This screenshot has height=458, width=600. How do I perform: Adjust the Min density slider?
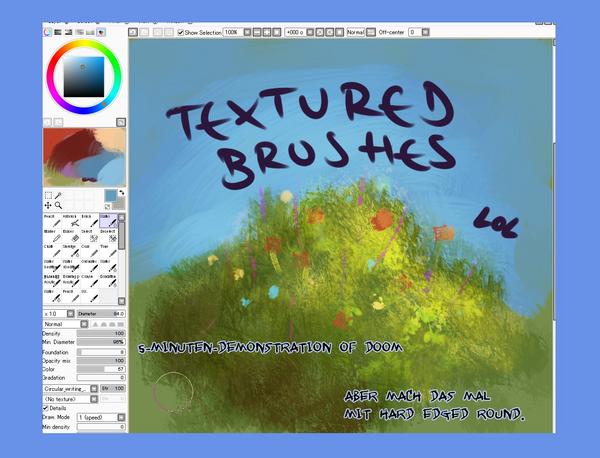[x=101, y=427]
